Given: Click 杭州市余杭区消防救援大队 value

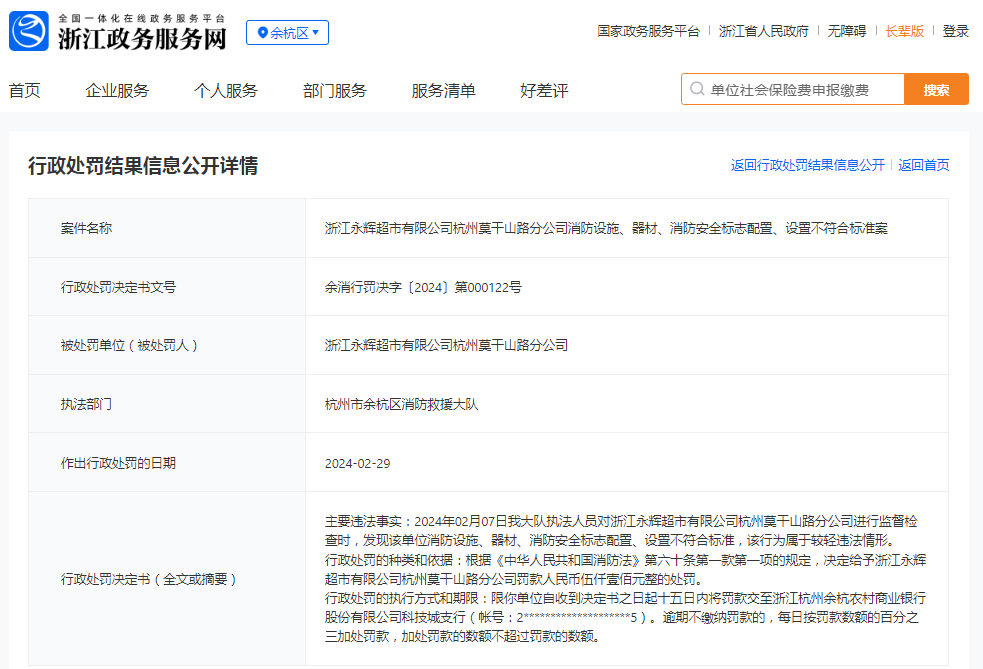Looking at the screenshot, I should (401, 404).
